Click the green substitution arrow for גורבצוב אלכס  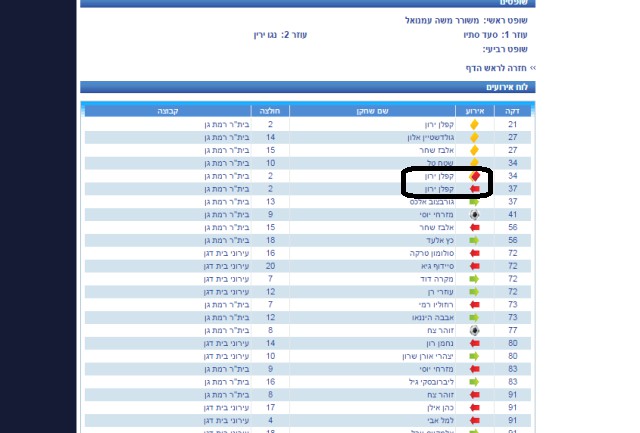474,201
